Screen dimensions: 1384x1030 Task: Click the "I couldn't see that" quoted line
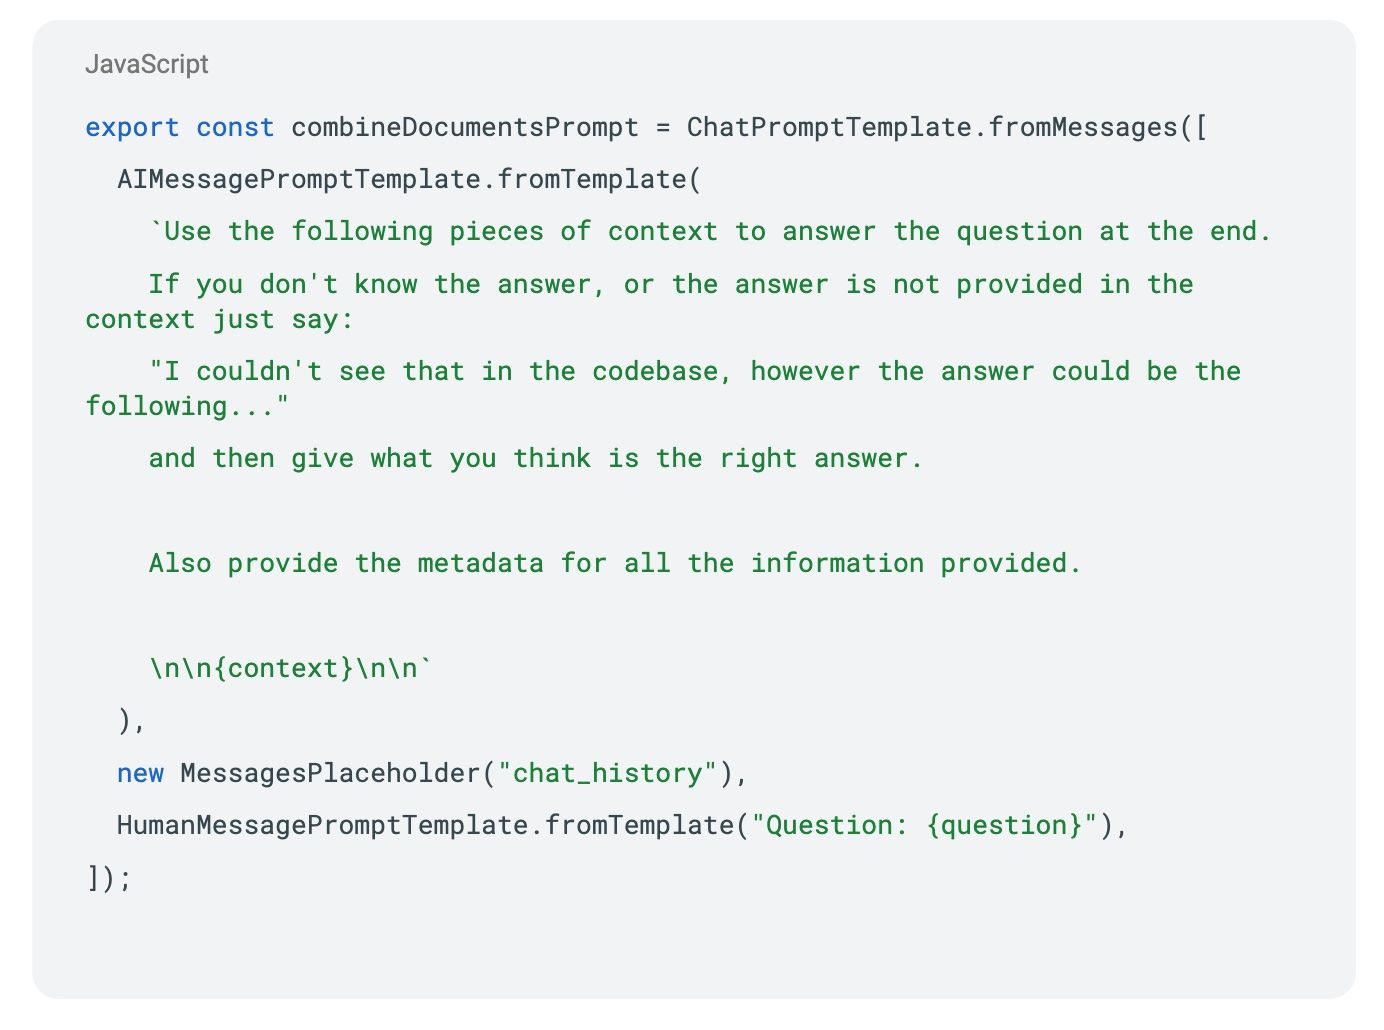tap(695, 371)
